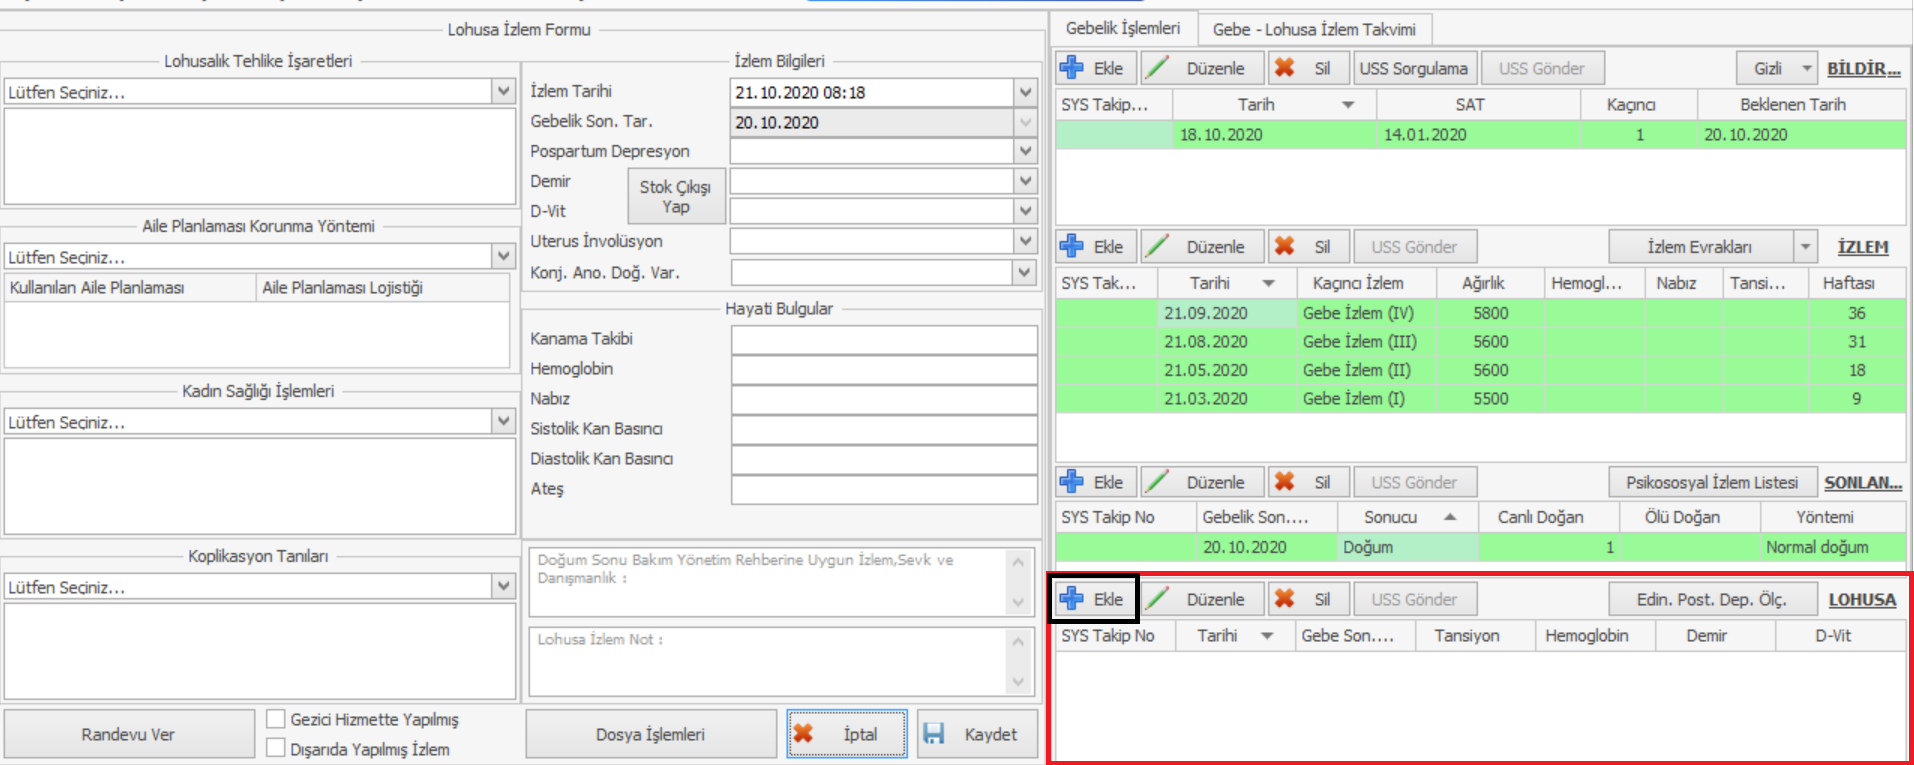Click the red X İptal icon
This screenshot has height=765, width=1914.
[804, 734]
